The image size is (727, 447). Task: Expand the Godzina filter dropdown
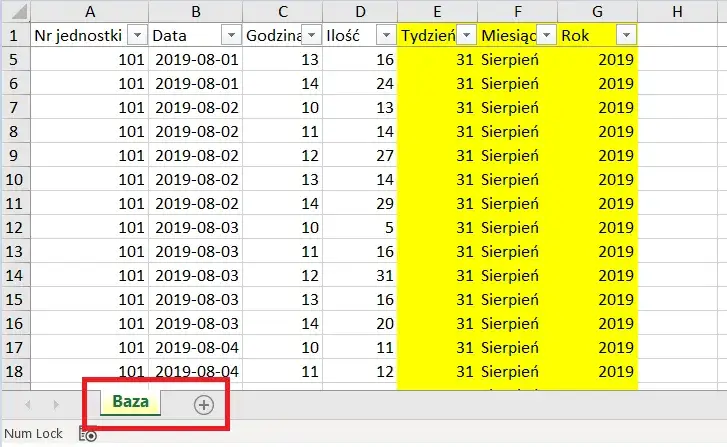(308, 35)
